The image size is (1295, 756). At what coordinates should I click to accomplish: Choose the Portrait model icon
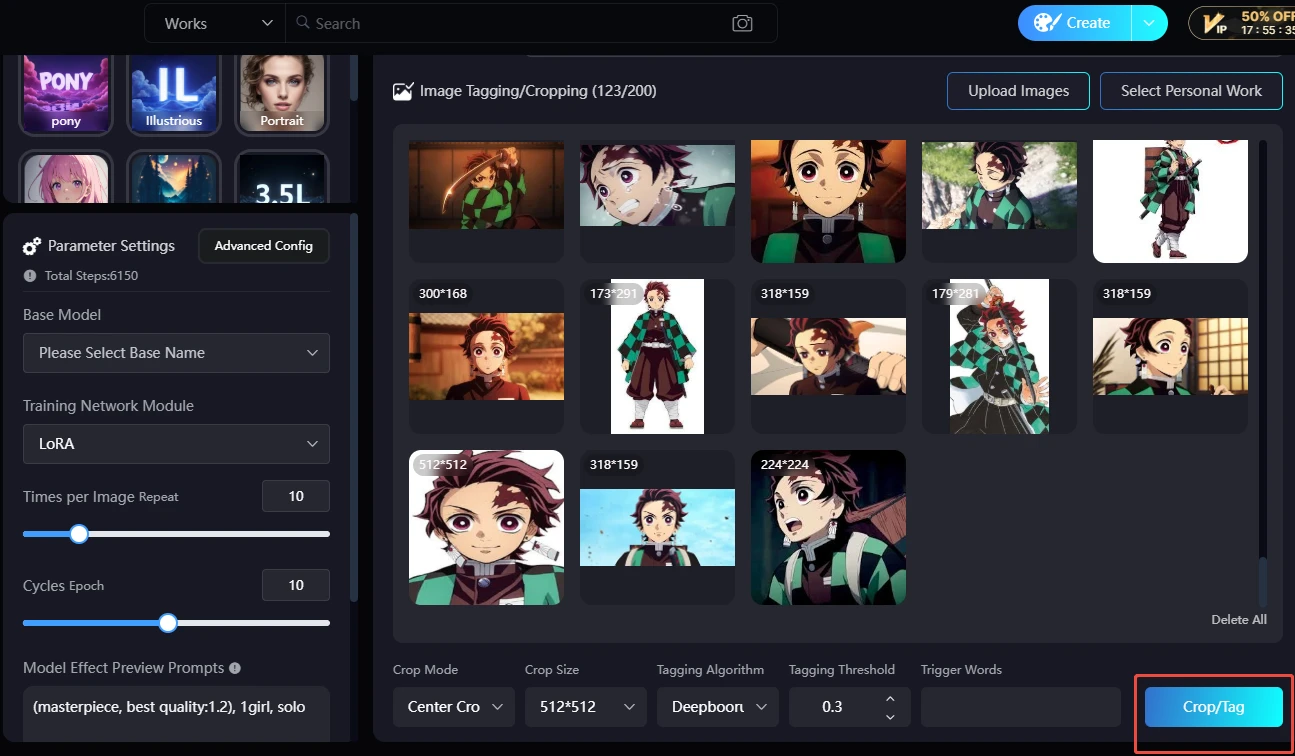pos(281,93)
